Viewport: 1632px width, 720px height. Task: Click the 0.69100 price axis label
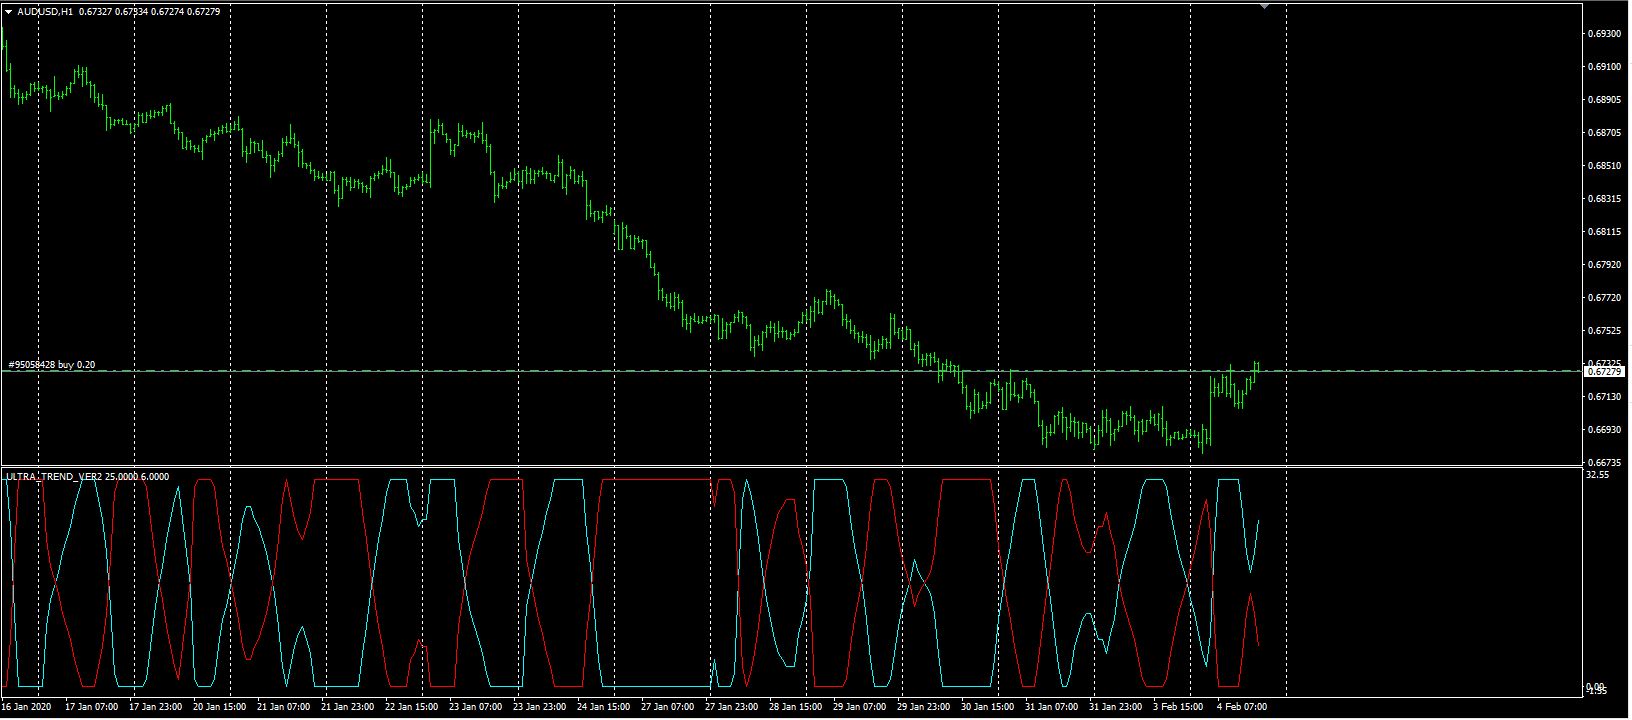[x=1603, y=67]
